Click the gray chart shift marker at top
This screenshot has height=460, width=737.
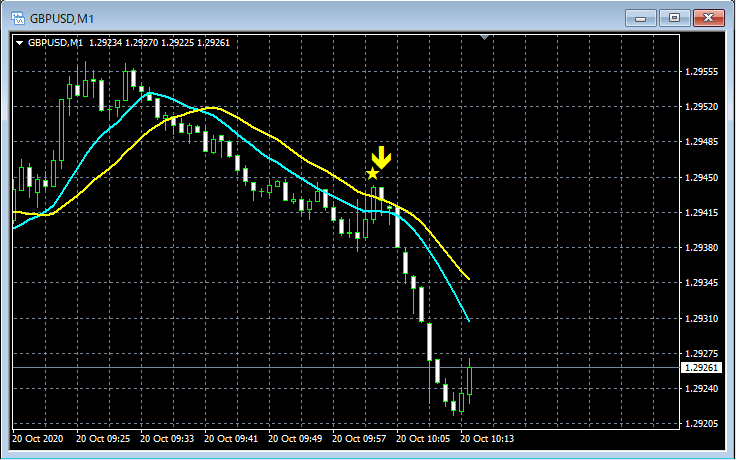point(485,38)
